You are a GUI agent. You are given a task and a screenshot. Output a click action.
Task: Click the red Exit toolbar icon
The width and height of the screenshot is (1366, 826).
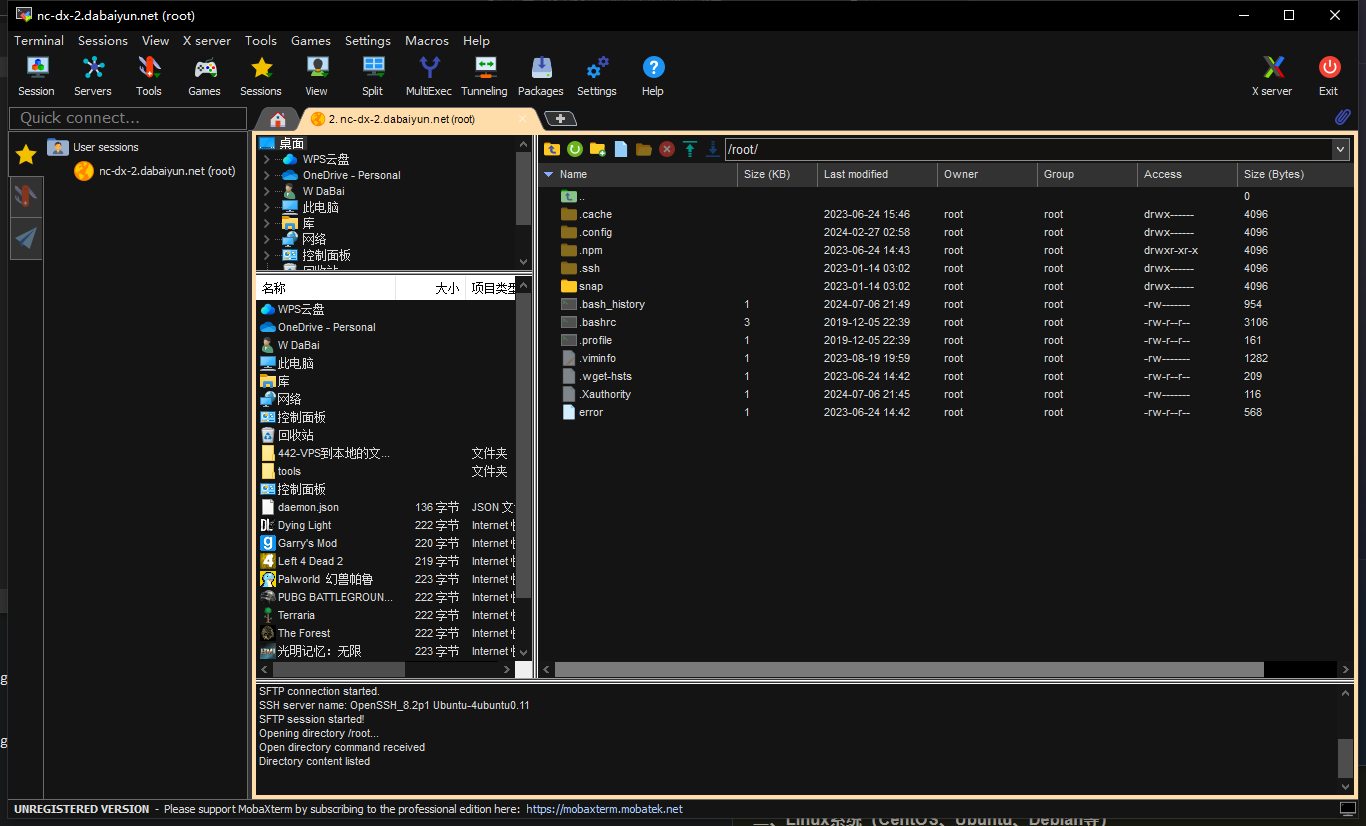(1329, 76)
